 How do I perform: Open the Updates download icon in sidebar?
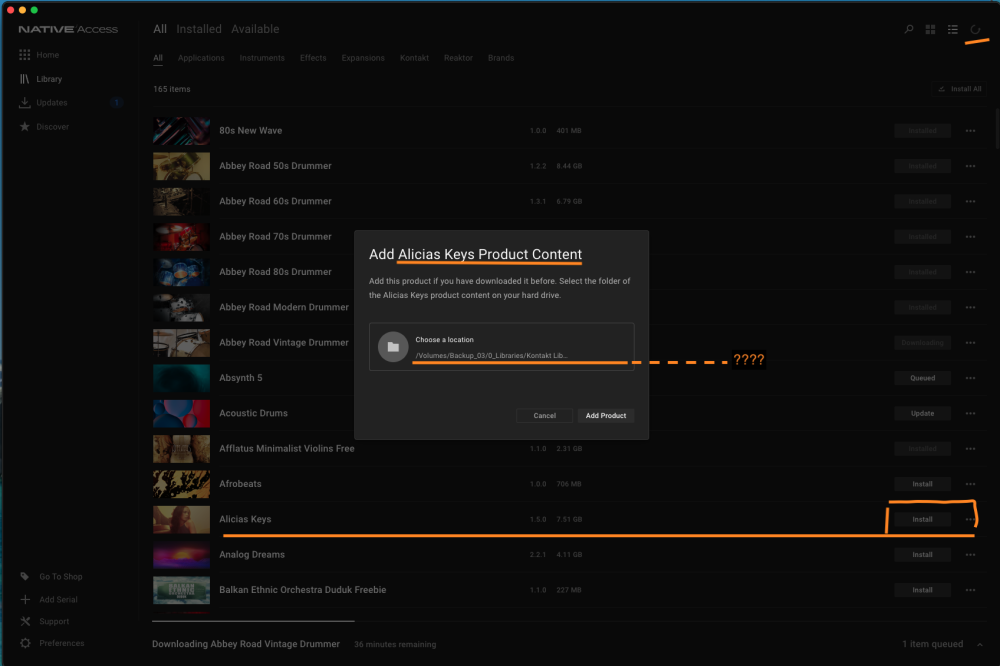coord(24,102)
